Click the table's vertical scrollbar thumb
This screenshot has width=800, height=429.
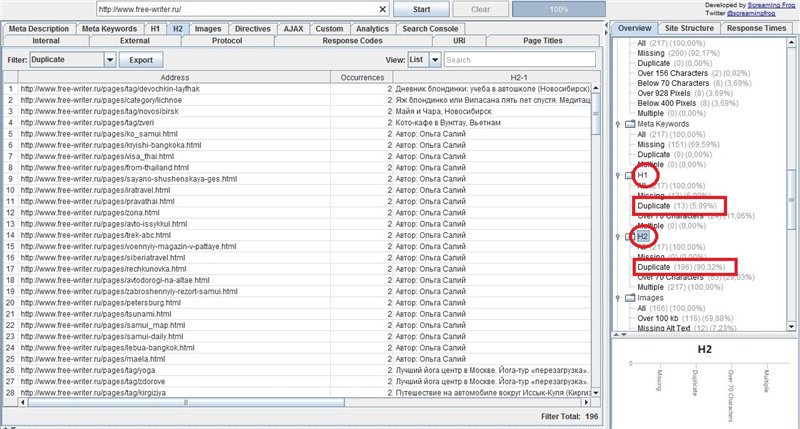[x=595, y=113]
